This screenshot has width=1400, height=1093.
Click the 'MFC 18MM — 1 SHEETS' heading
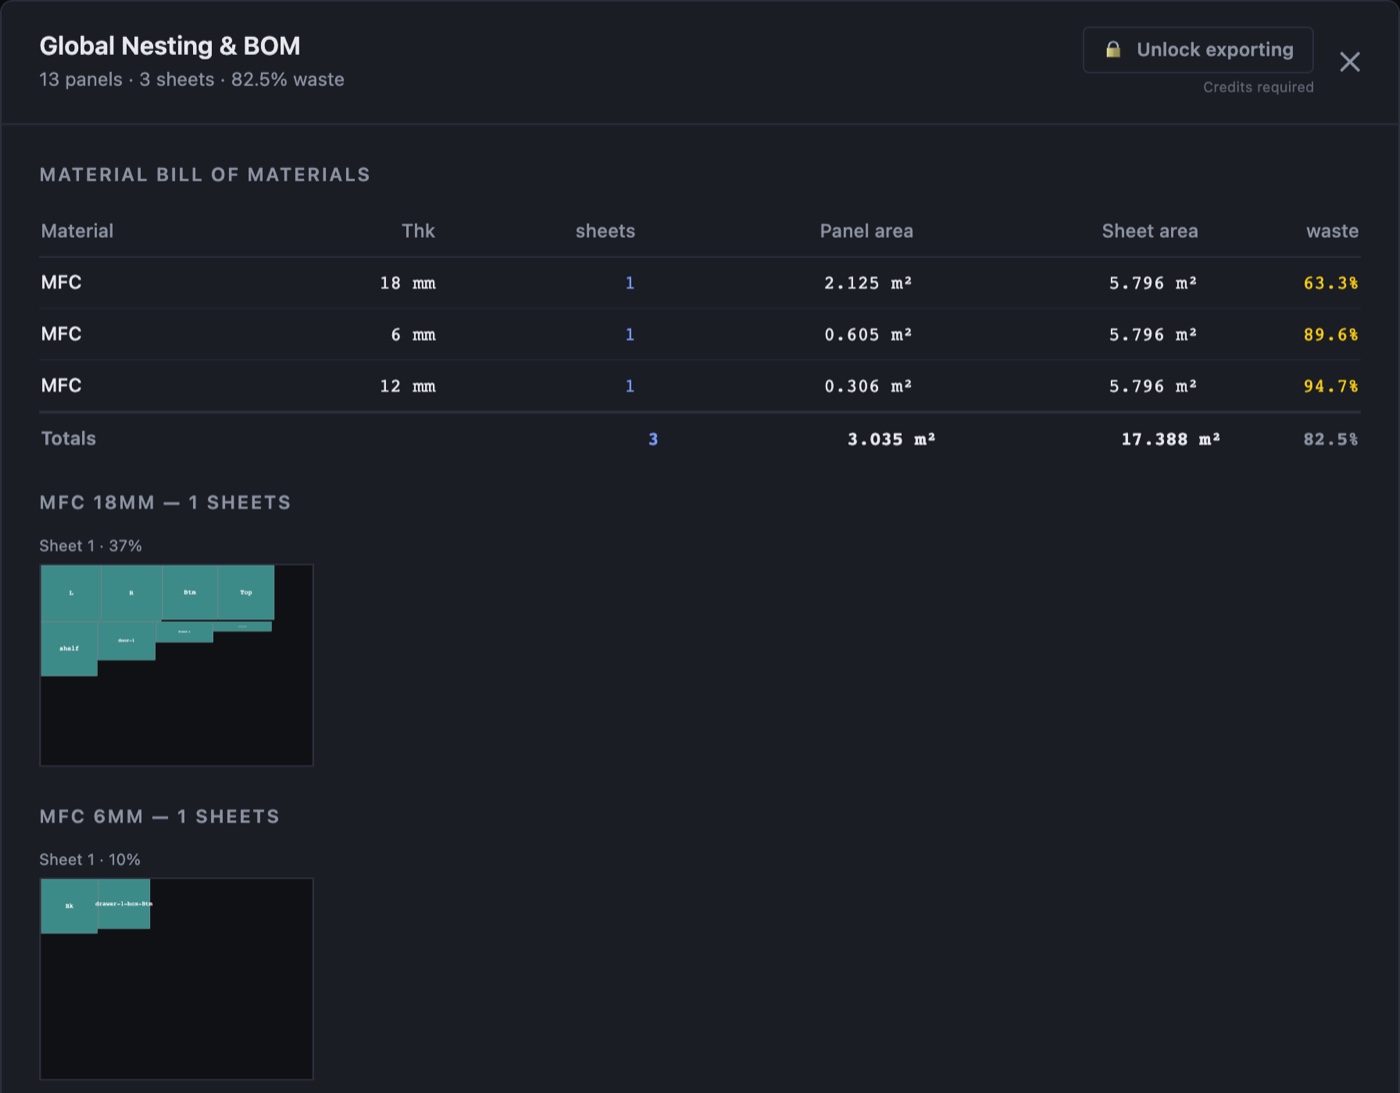[x=165, y=502]
